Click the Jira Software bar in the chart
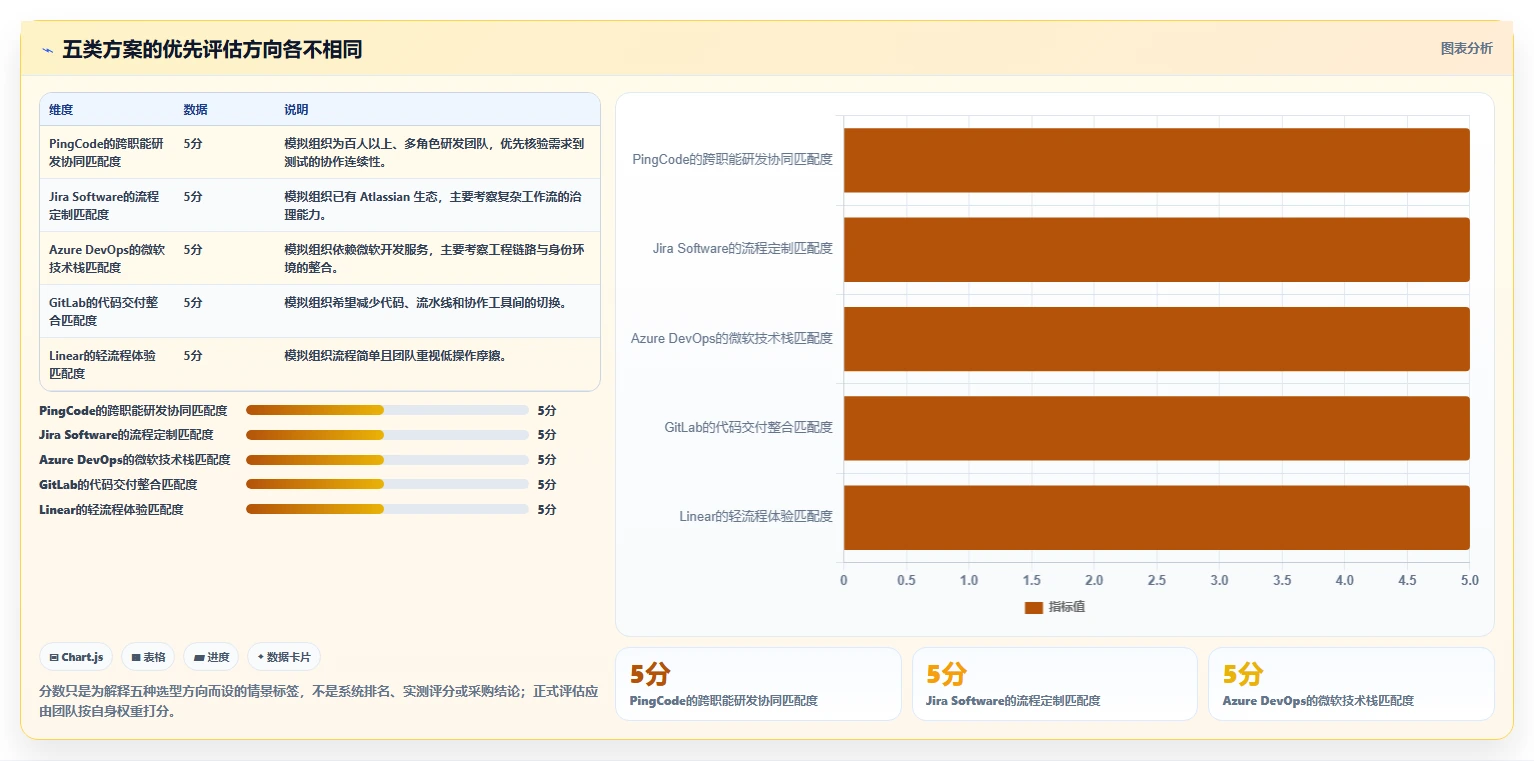Image resolution: width=1534 pixels, height=761 pixels. (1156, 249)
